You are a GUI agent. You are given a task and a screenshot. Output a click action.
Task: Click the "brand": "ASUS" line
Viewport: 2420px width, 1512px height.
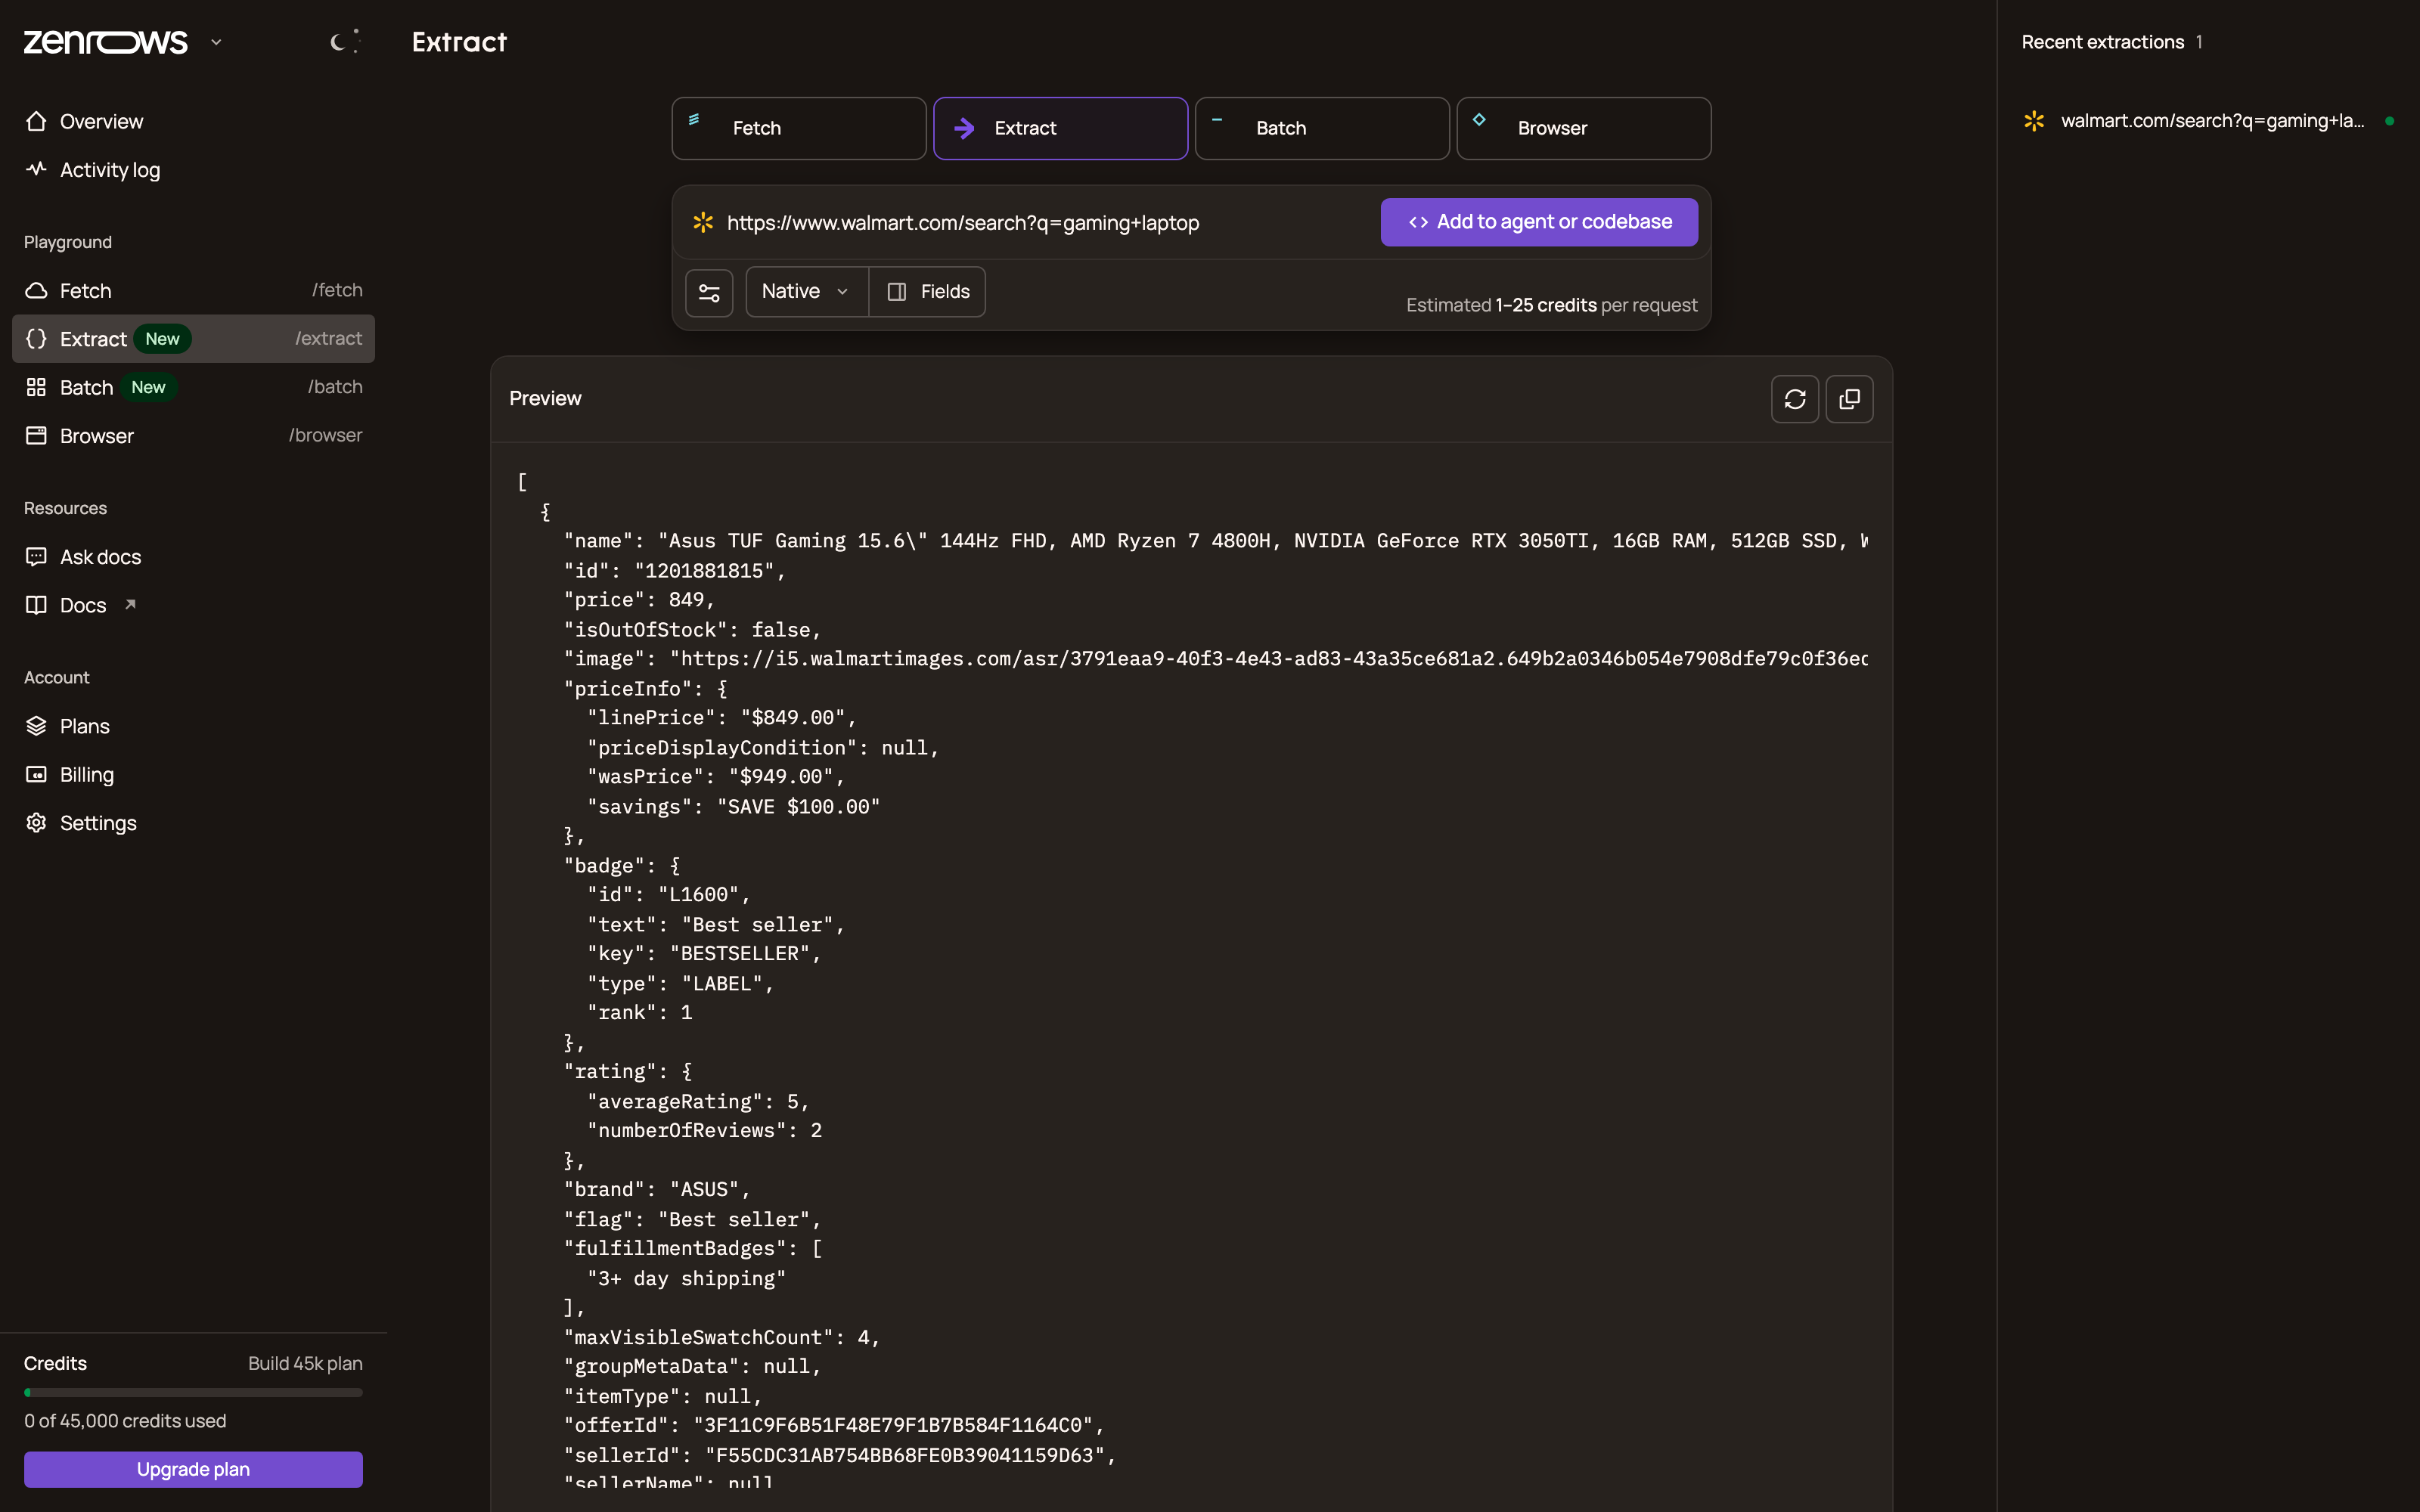tap(656, 1190)
